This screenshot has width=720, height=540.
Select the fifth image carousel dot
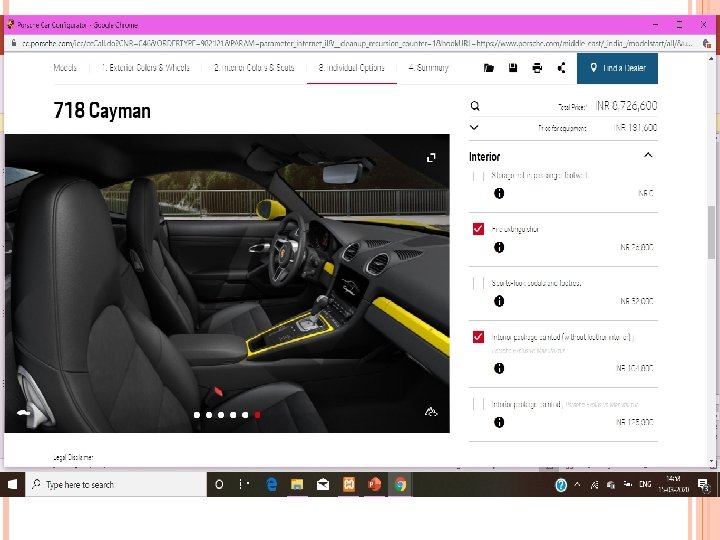point(245,415)
